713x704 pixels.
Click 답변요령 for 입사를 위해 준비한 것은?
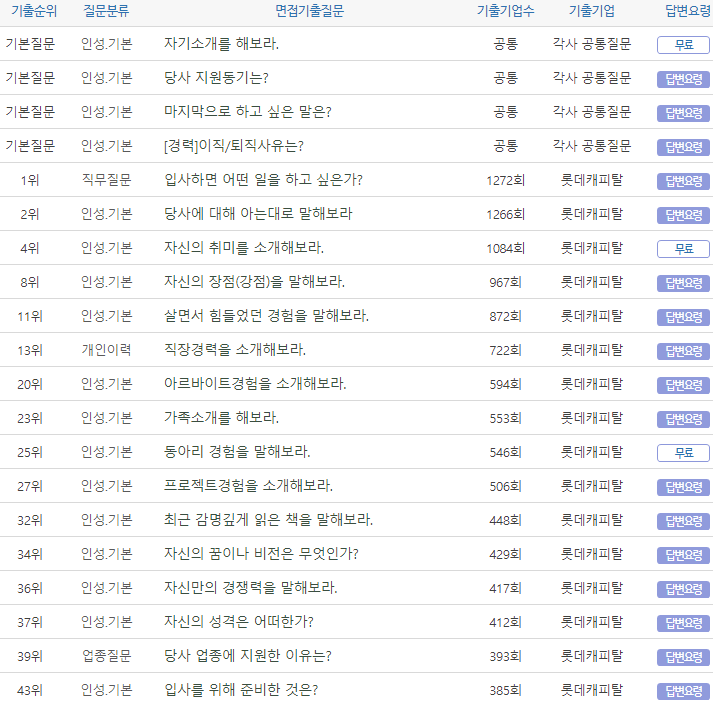pyautogui.click(x=683, y=691)
